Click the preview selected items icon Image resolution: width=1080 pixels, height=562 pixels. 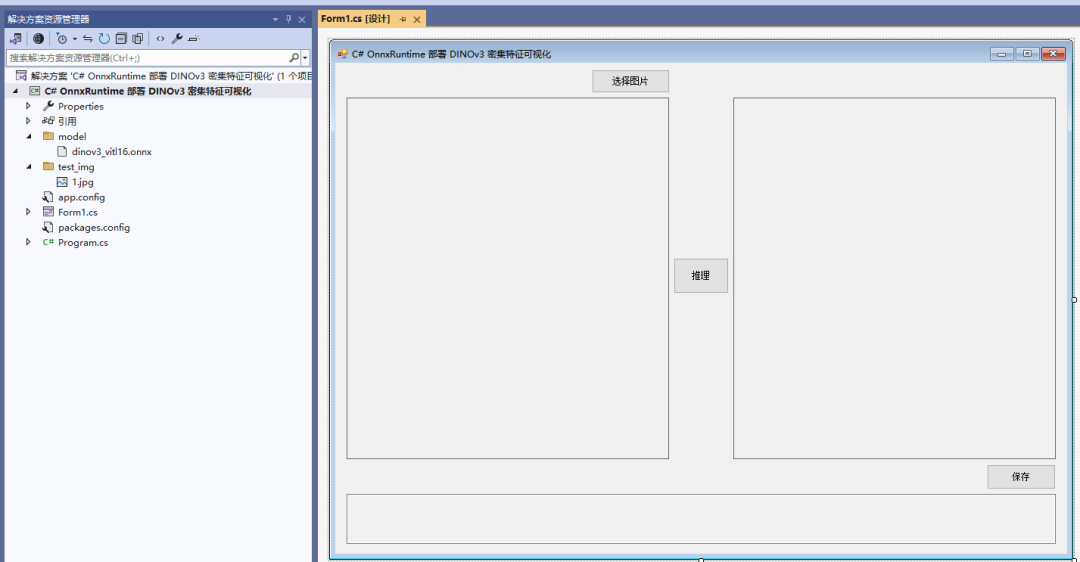coord(194,39)
